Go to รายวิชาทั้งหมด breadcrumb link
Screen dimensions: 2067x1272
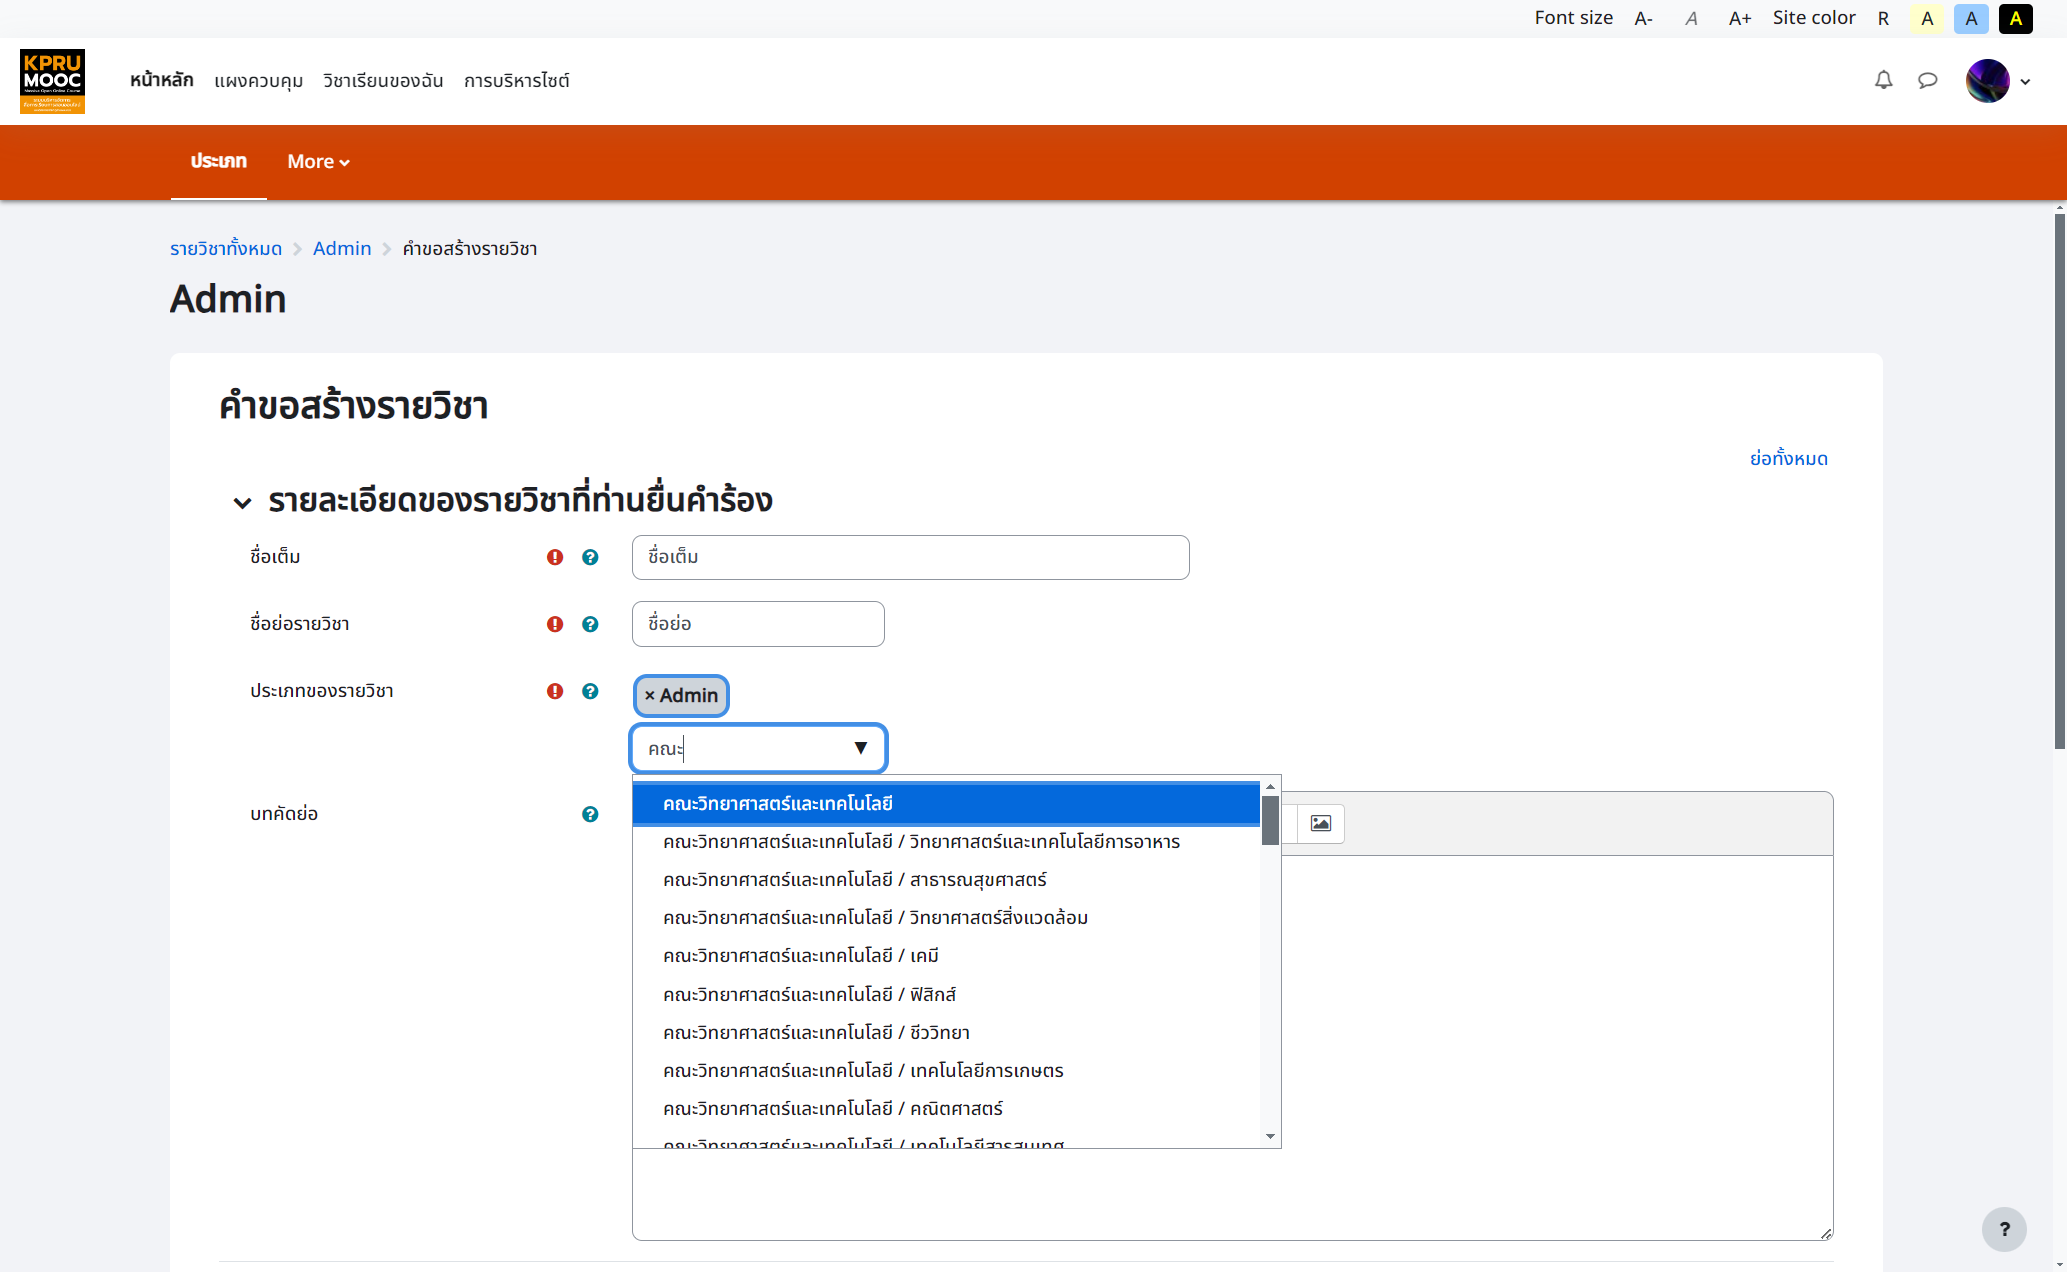click(226, 249)
